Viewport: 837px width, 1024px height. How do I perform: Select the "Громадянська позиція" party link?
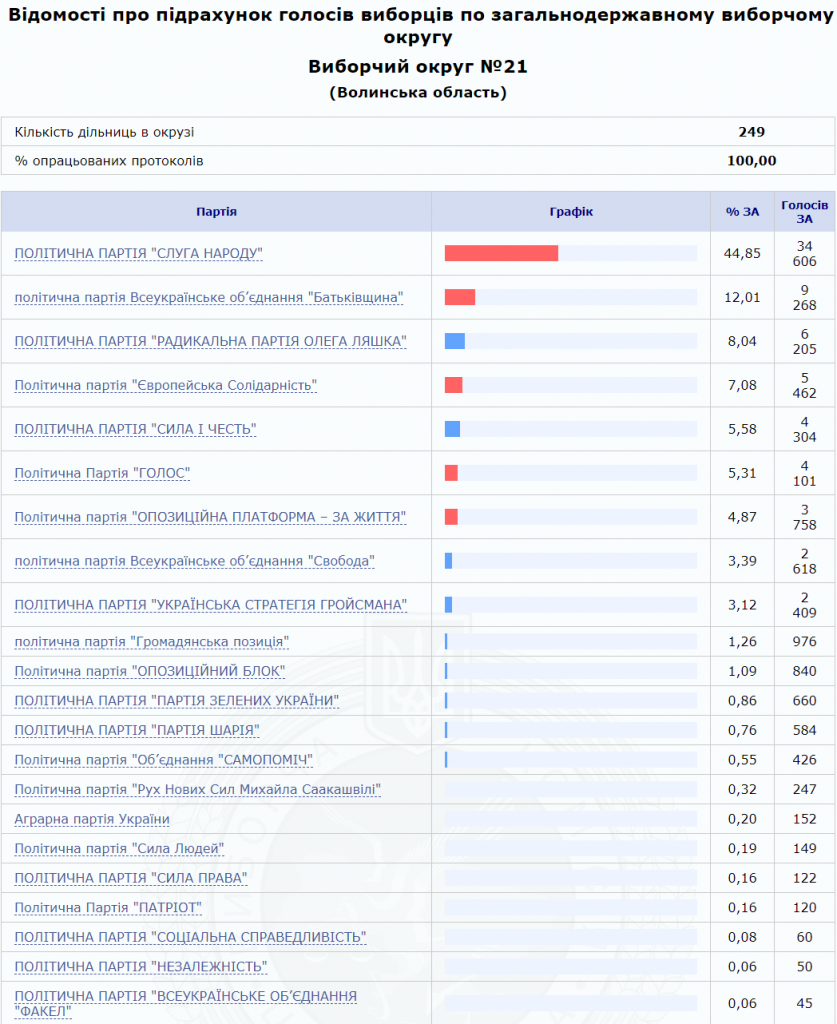[x=152, y=641]
